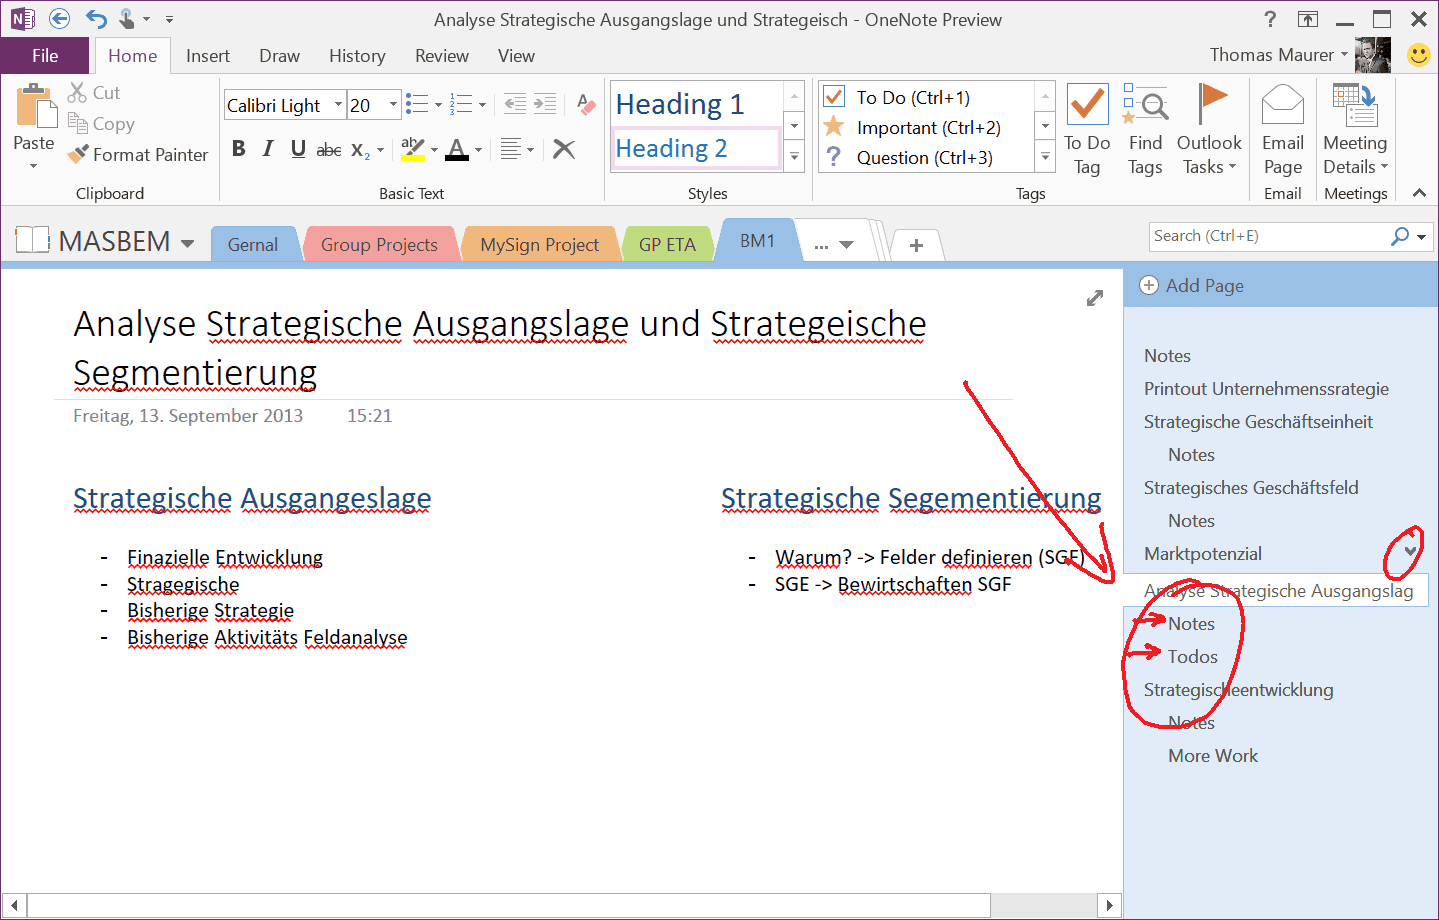Click the Bullets list icon
Image resolution: width=1439 pixels, height=920 pixels.
pos(417,104)
